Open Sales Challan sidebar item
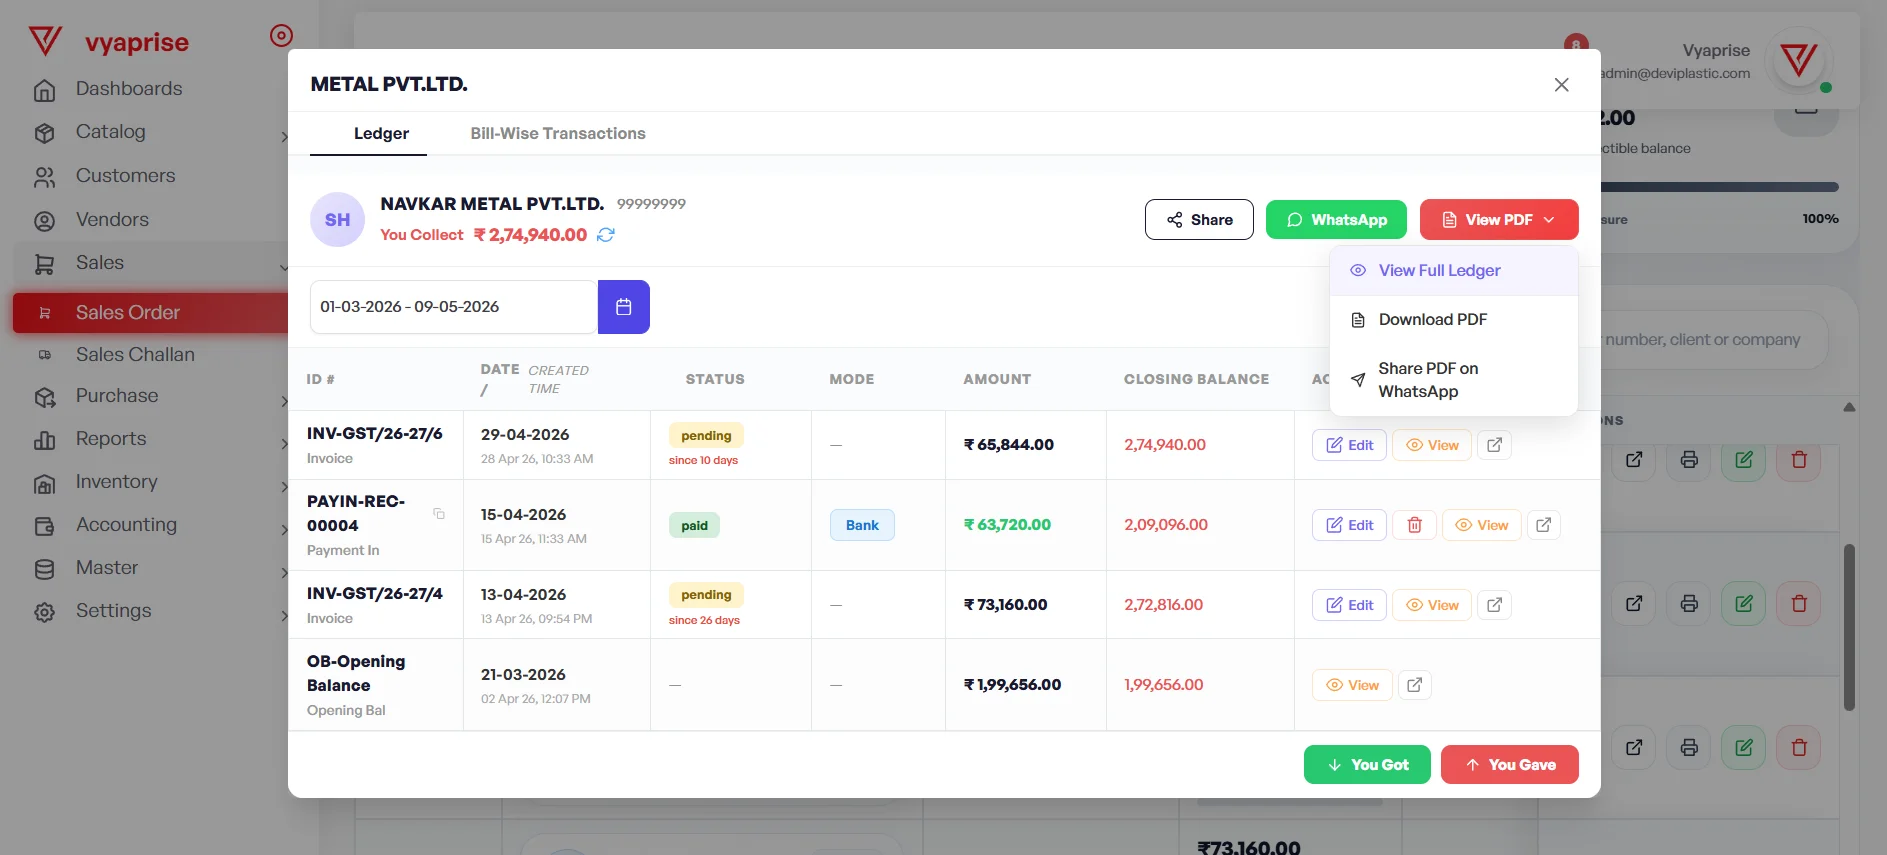 (135, 355)
